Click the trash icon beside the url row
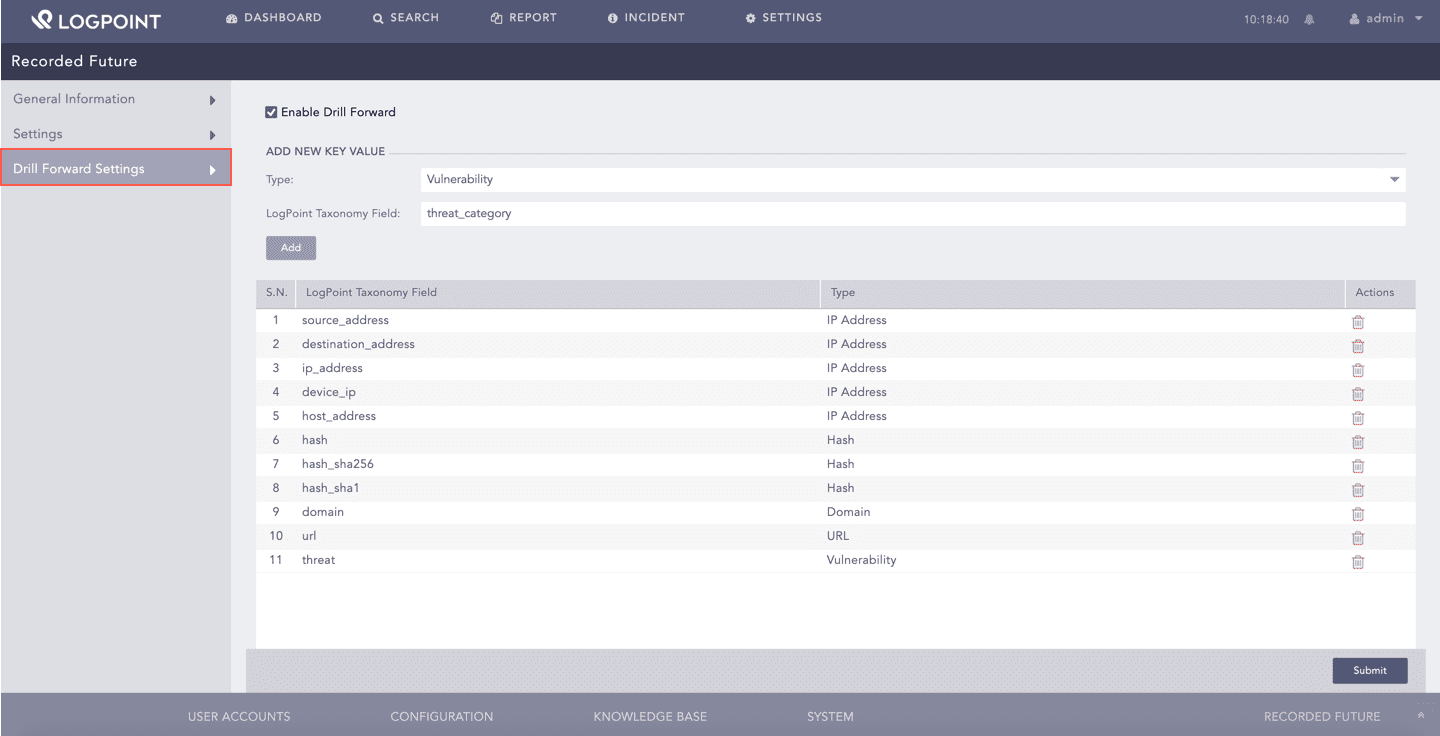The image size is (1440, 736). pos(1357,538)
